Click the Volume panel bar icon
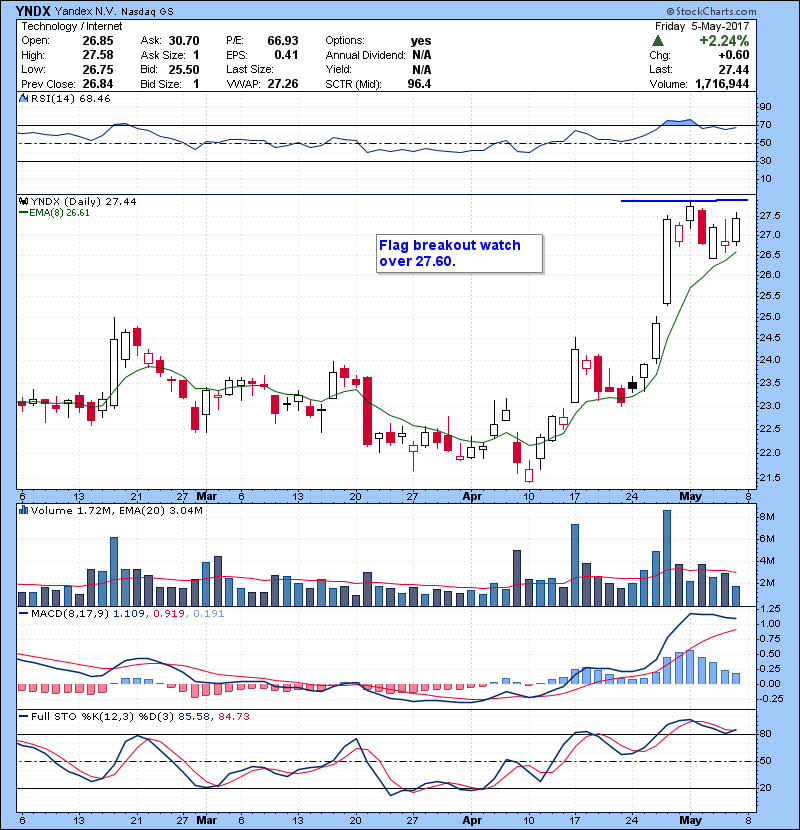The image size is (800, 830). click(x=23, y=510)
